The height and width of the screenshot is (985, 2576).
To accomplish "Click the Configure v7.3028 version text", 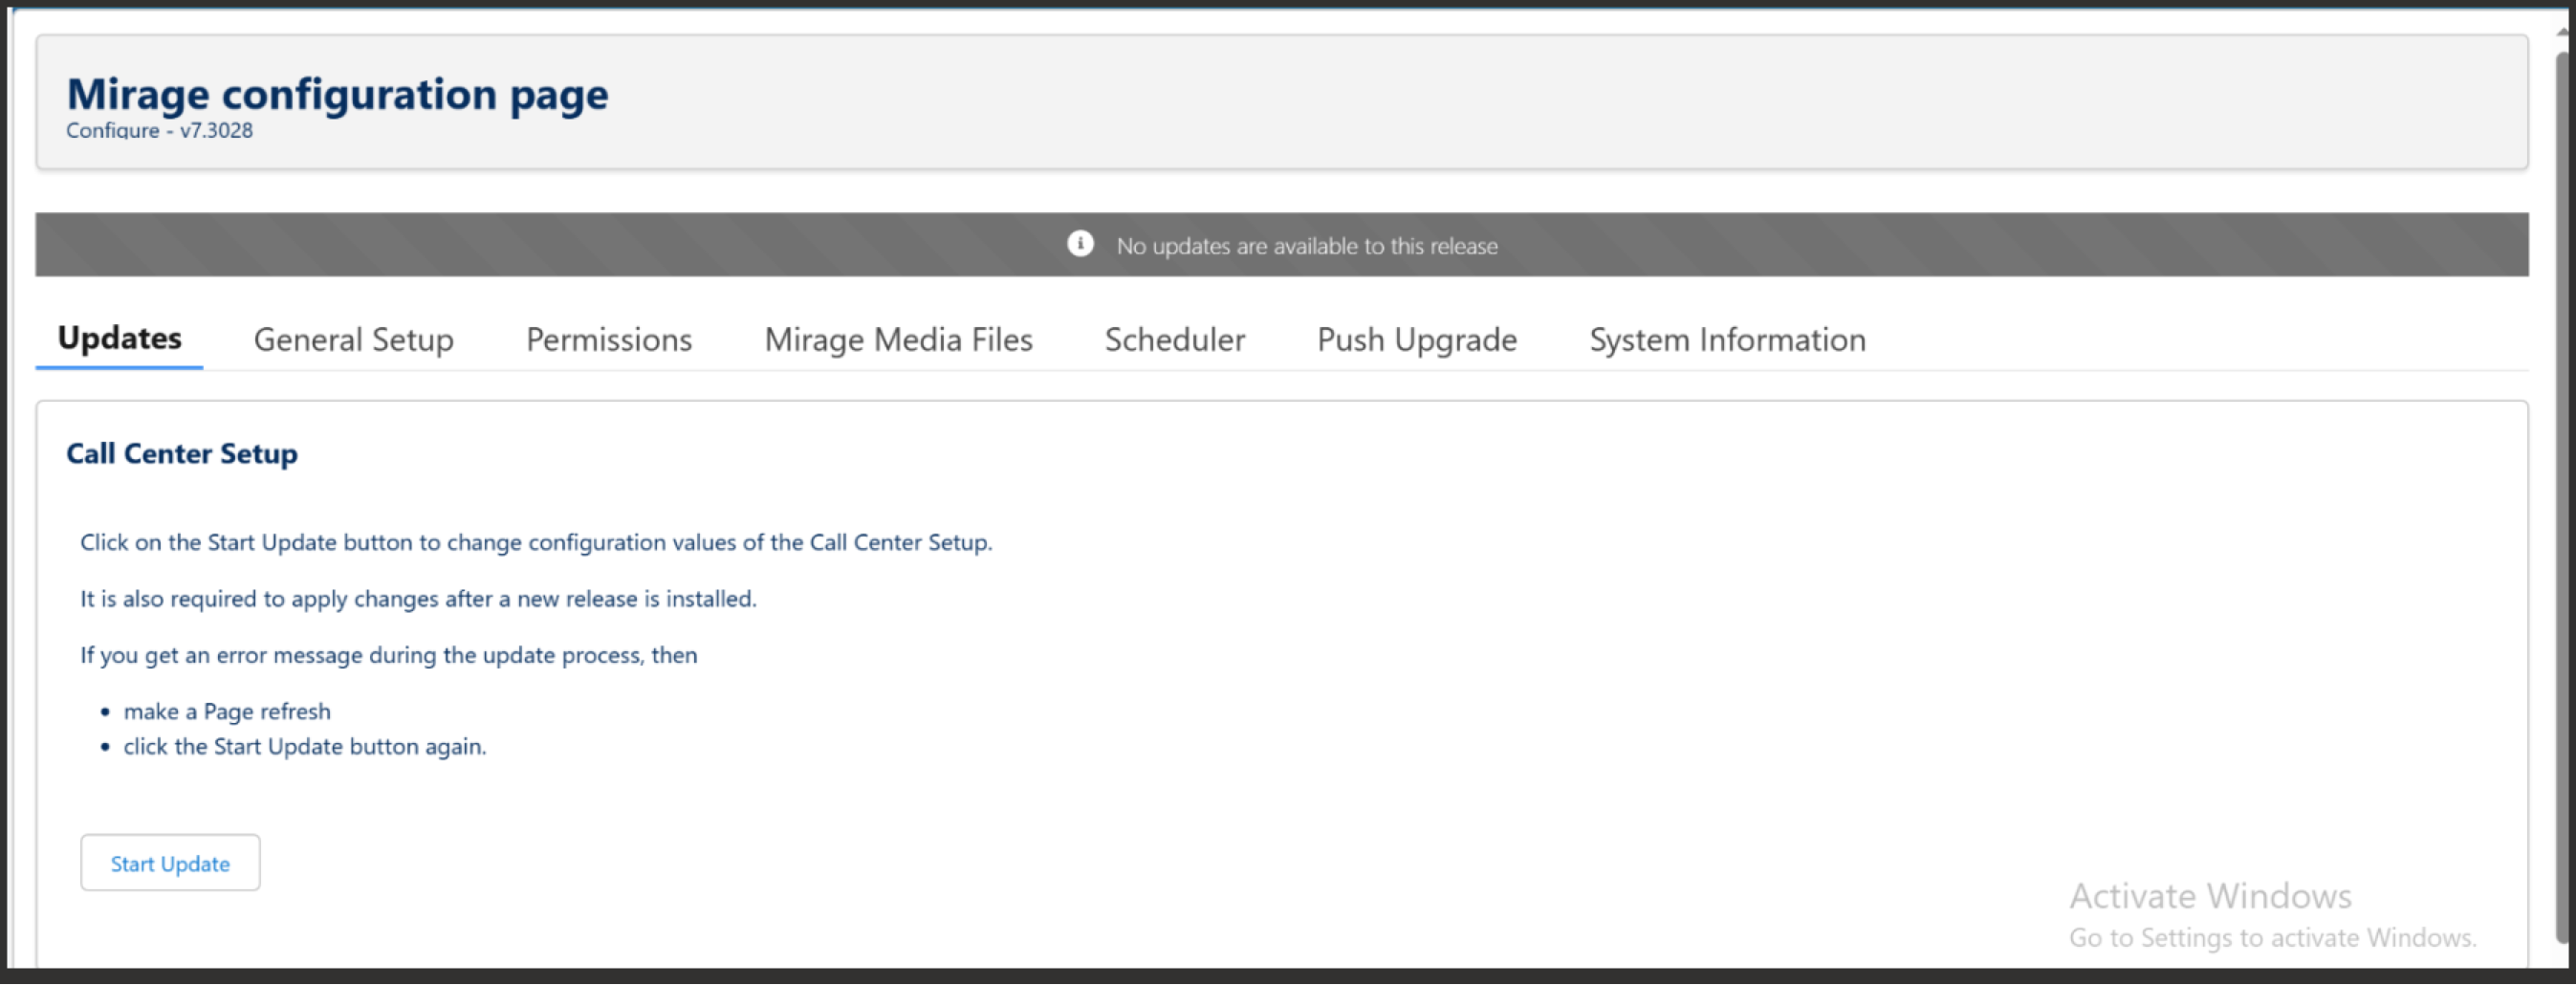I will (159, 131).
